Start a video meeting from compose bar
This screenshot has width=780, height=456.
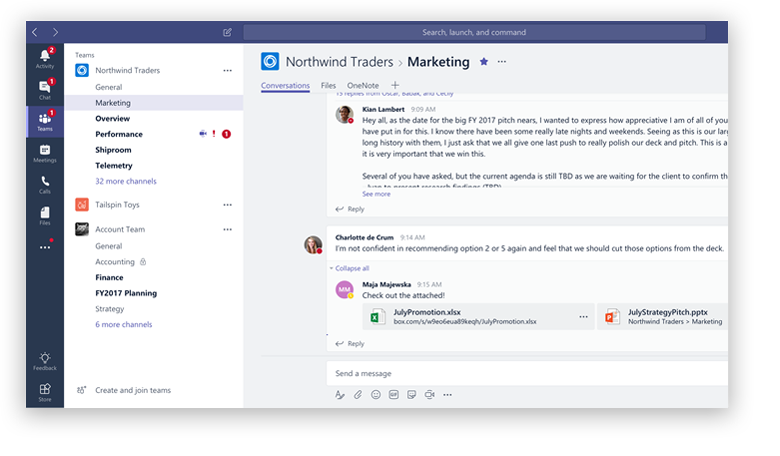429,395
